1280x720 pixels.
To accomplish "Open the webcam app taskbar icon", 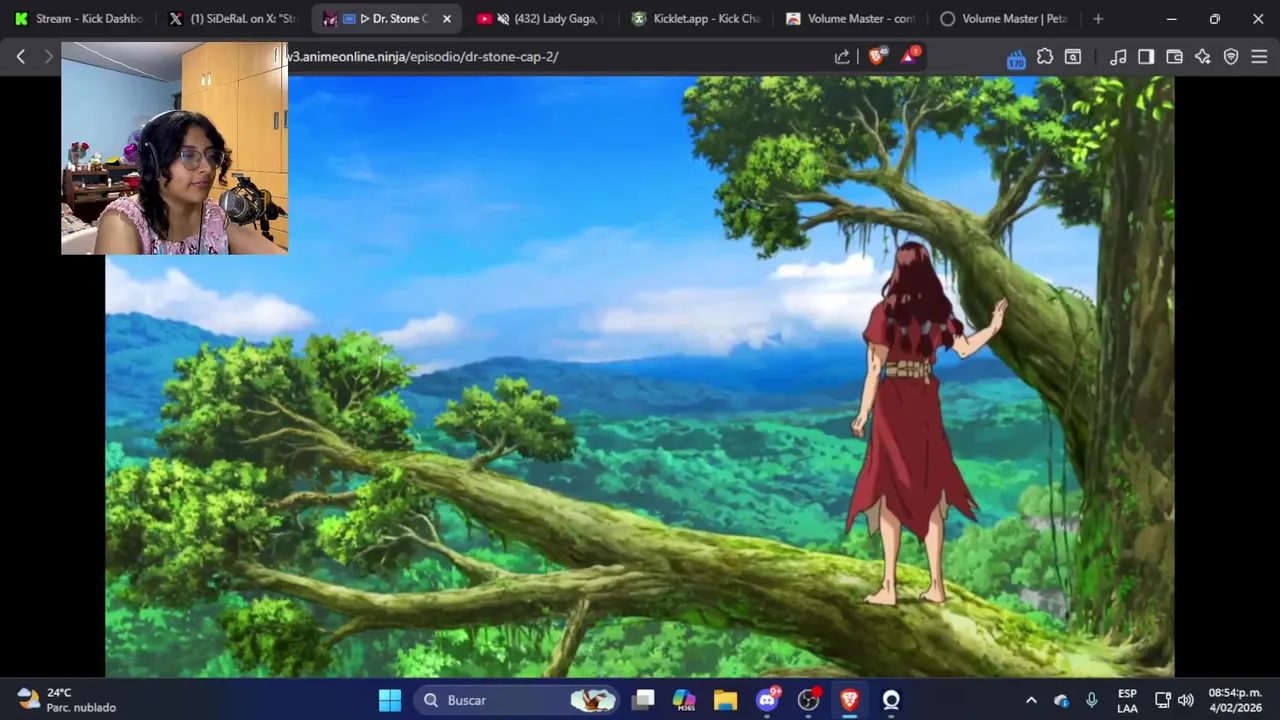I will coord(891,700).
